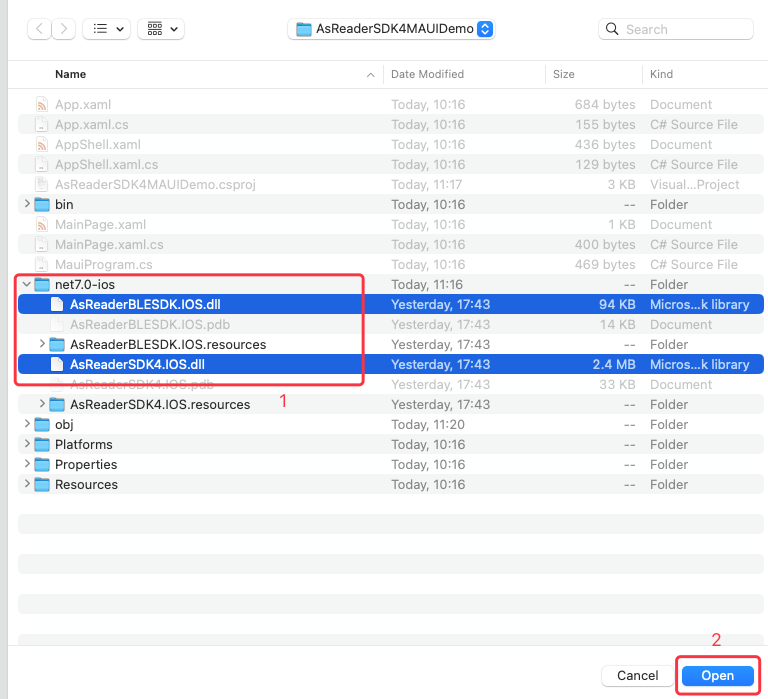Open the AsReaderSDK4MAUIDemo folder path popup

point(392,29)
